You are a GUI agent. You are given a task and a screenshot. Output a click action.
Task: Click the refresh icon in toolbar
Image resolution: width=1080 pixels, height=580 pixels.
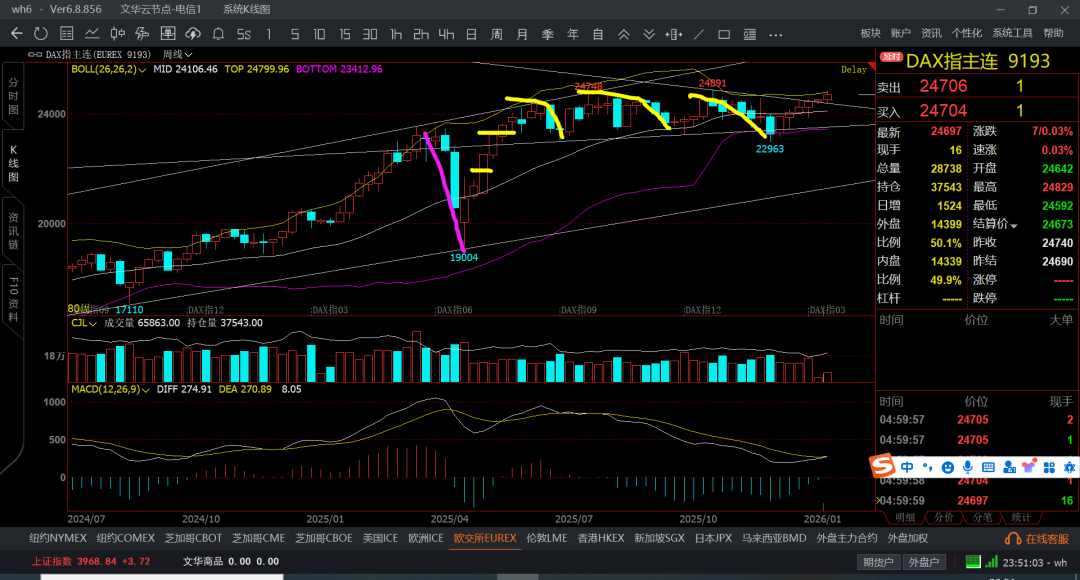coord(41,34)
